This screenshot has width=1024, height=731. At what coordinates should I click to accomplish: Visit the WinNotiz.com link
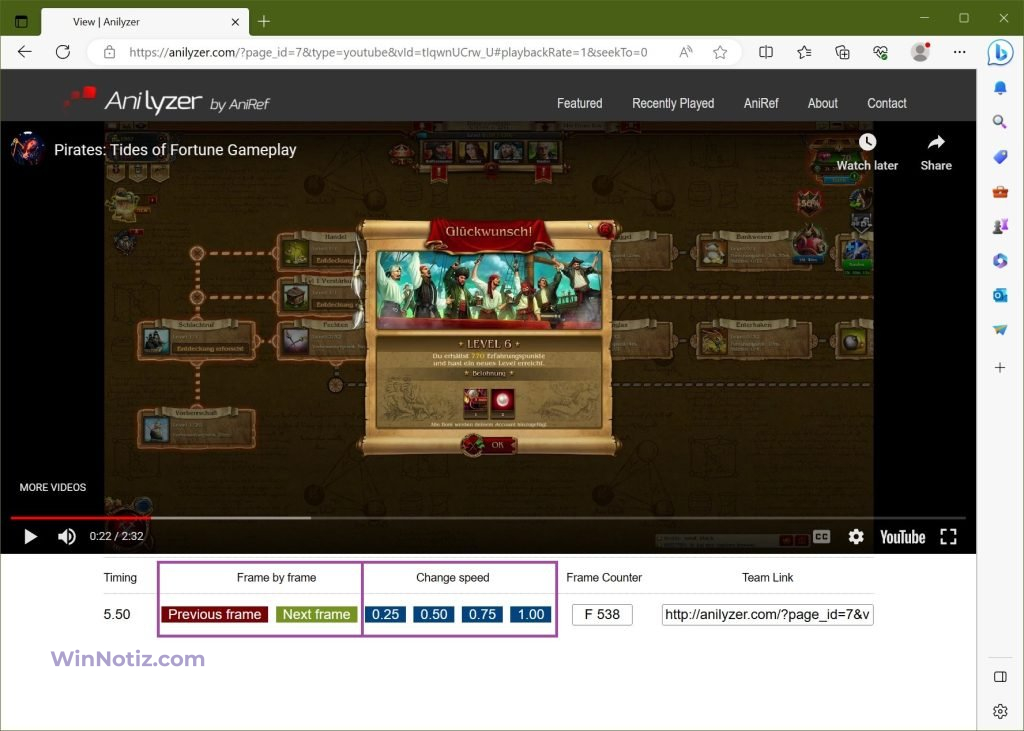(126, 658)
